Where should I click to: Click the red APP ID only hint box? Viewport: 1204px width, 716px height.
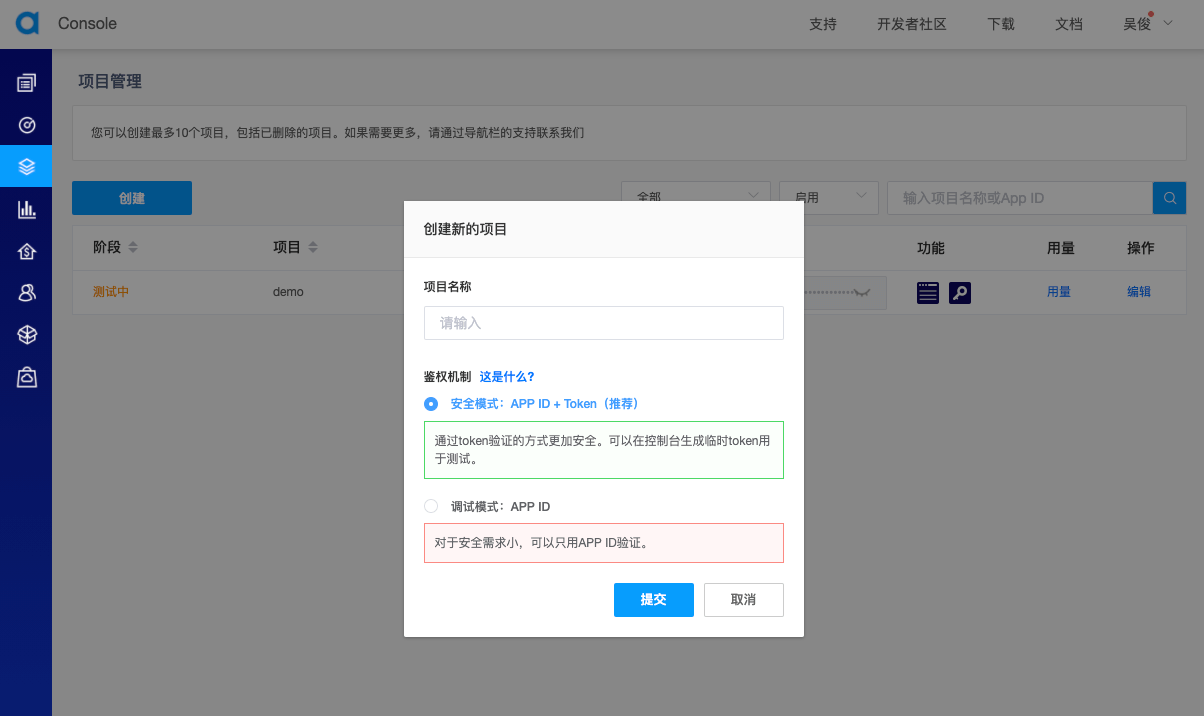click(x=604, y=543)
